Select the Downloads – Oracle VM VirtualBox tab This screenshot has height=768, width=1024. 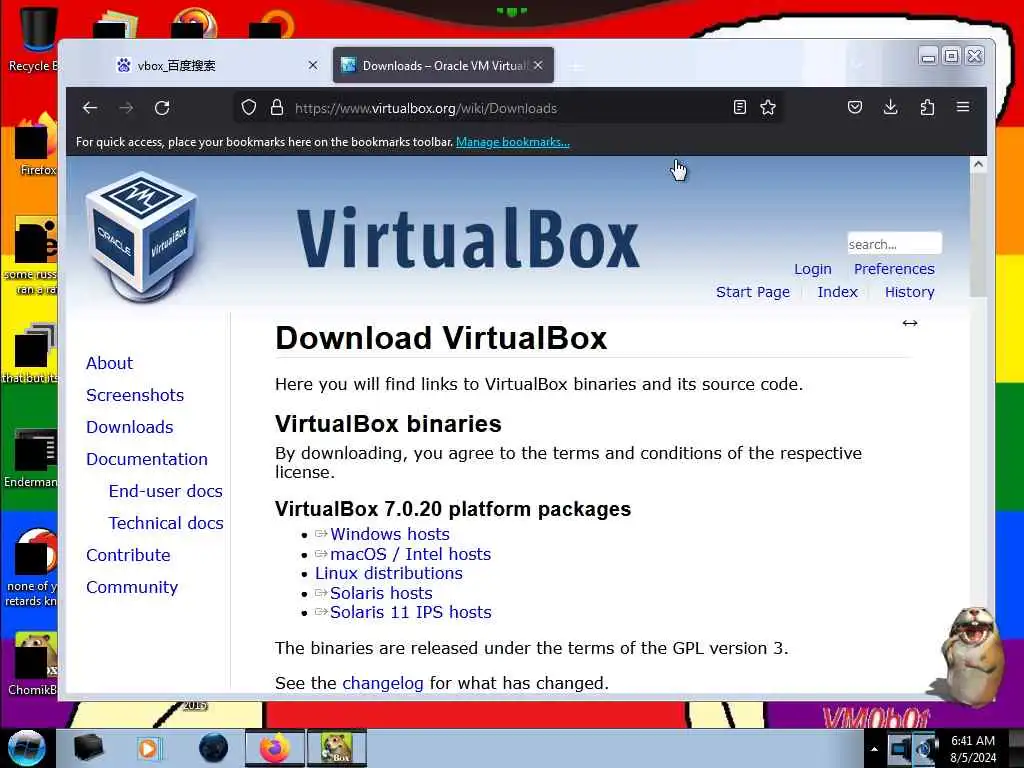(x=443, y=65)
